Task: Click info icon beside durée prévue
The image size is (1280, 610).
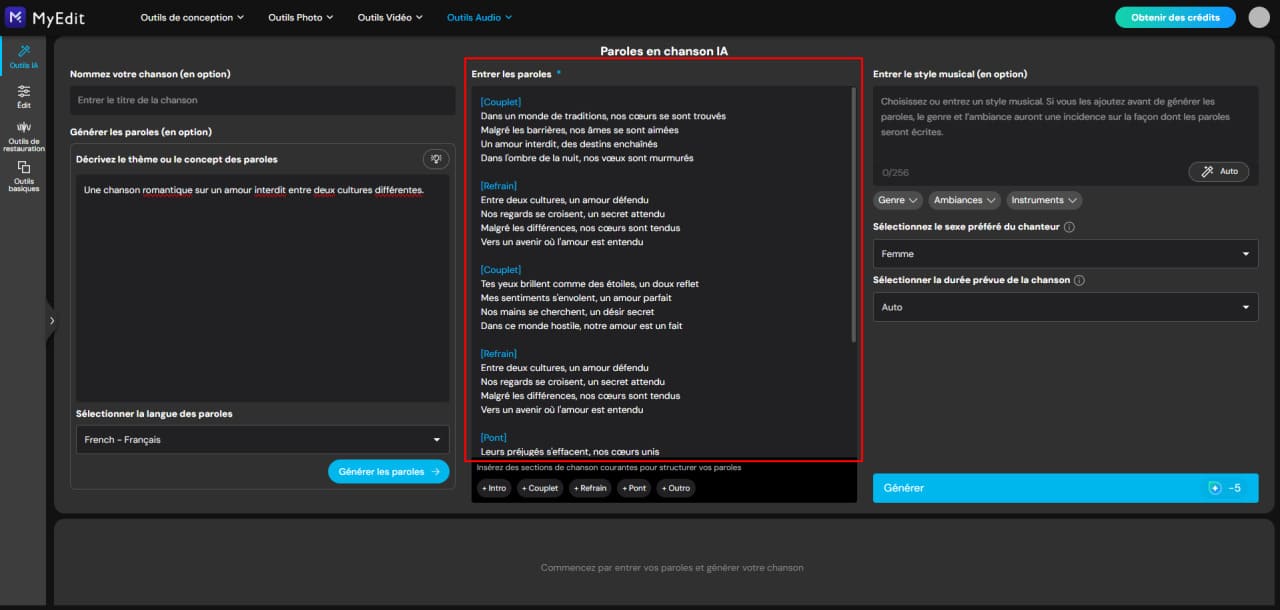Action: (1080, 281)
